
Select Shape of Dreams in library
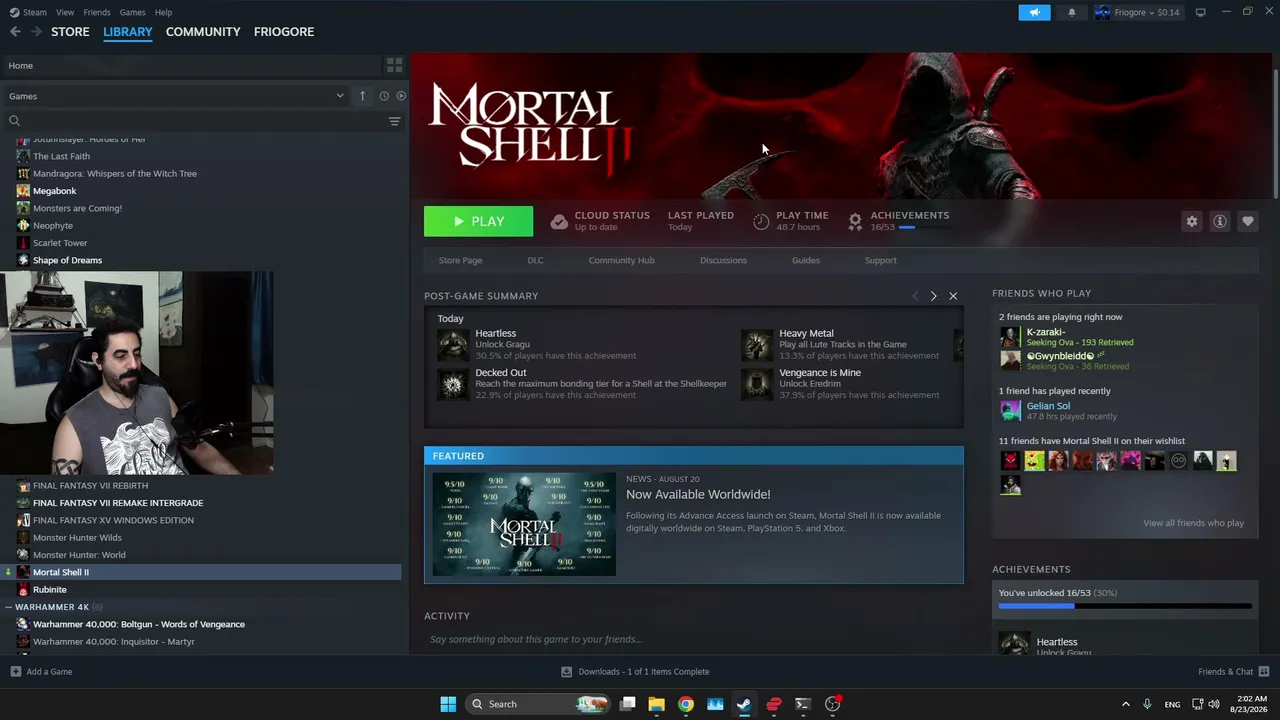coord(67,260)
